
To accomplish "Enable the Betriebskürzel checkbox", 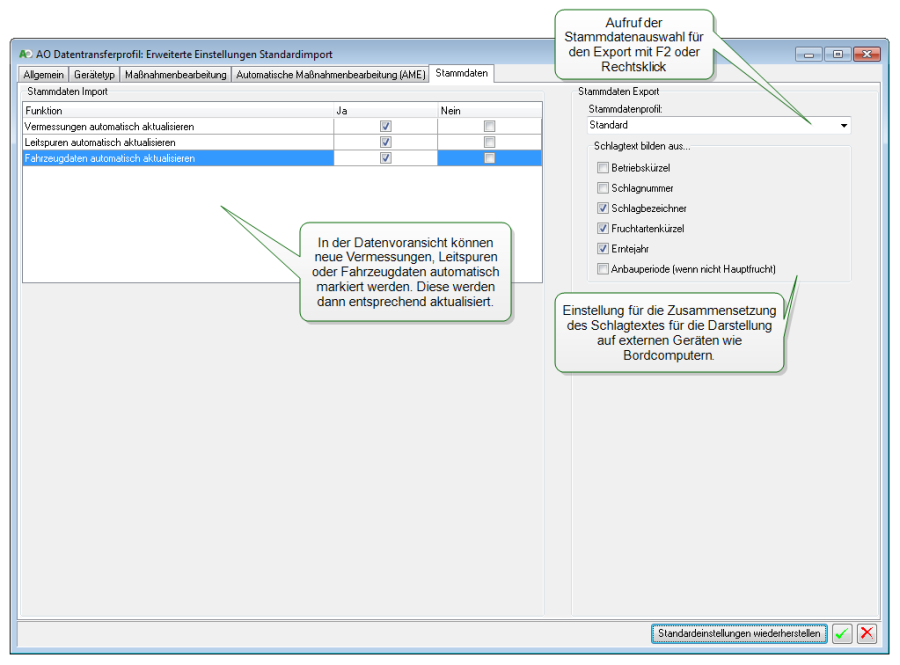I will (x=602, y=168).
